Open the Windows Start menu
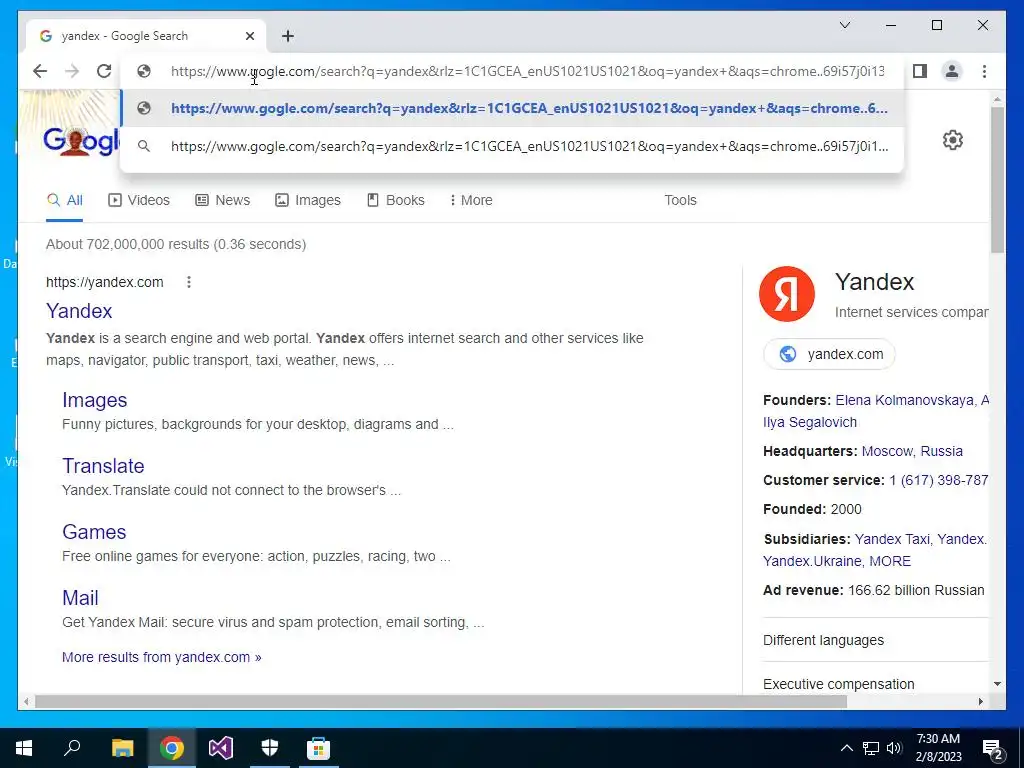The image size is (1024, 768). coord(24,748)
